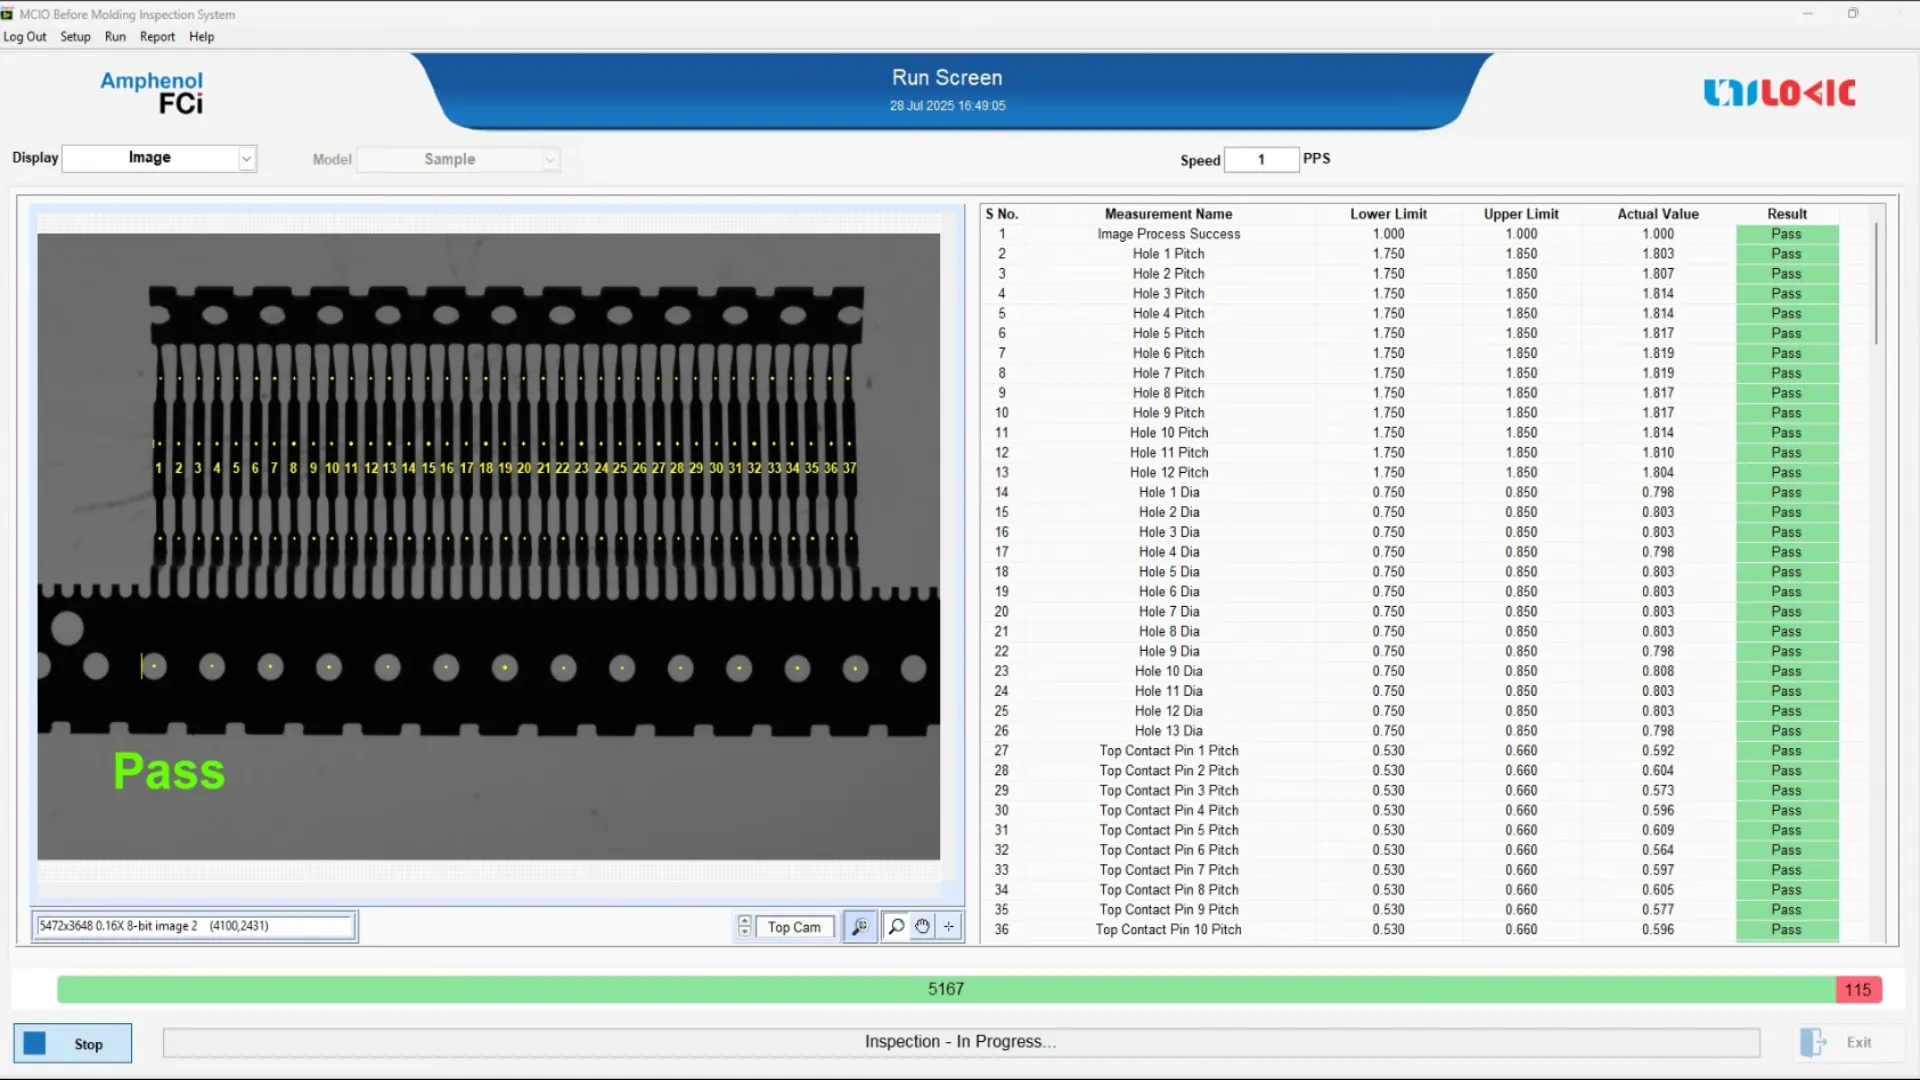Select the crosshair pointer tool
This screenshot has width=1920, height=1080.
click(x=949, y=927)
